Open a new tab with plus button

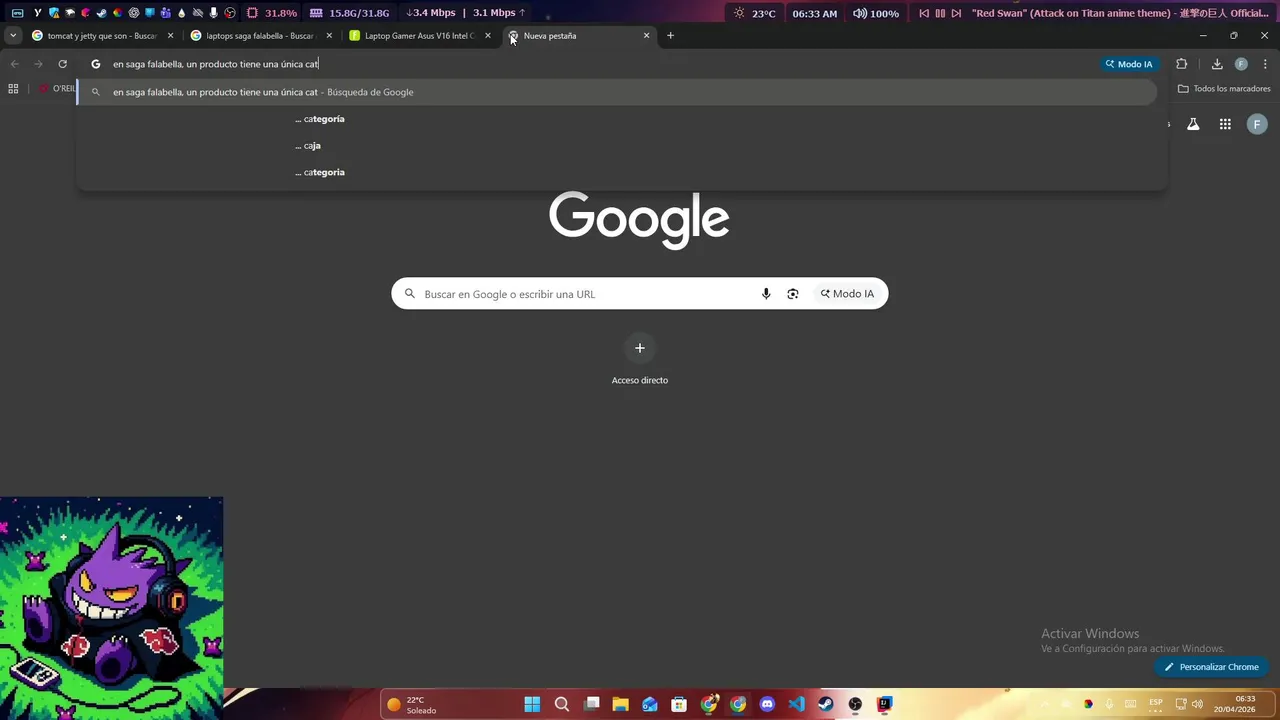pyautogui.click(x=670, y=36)
